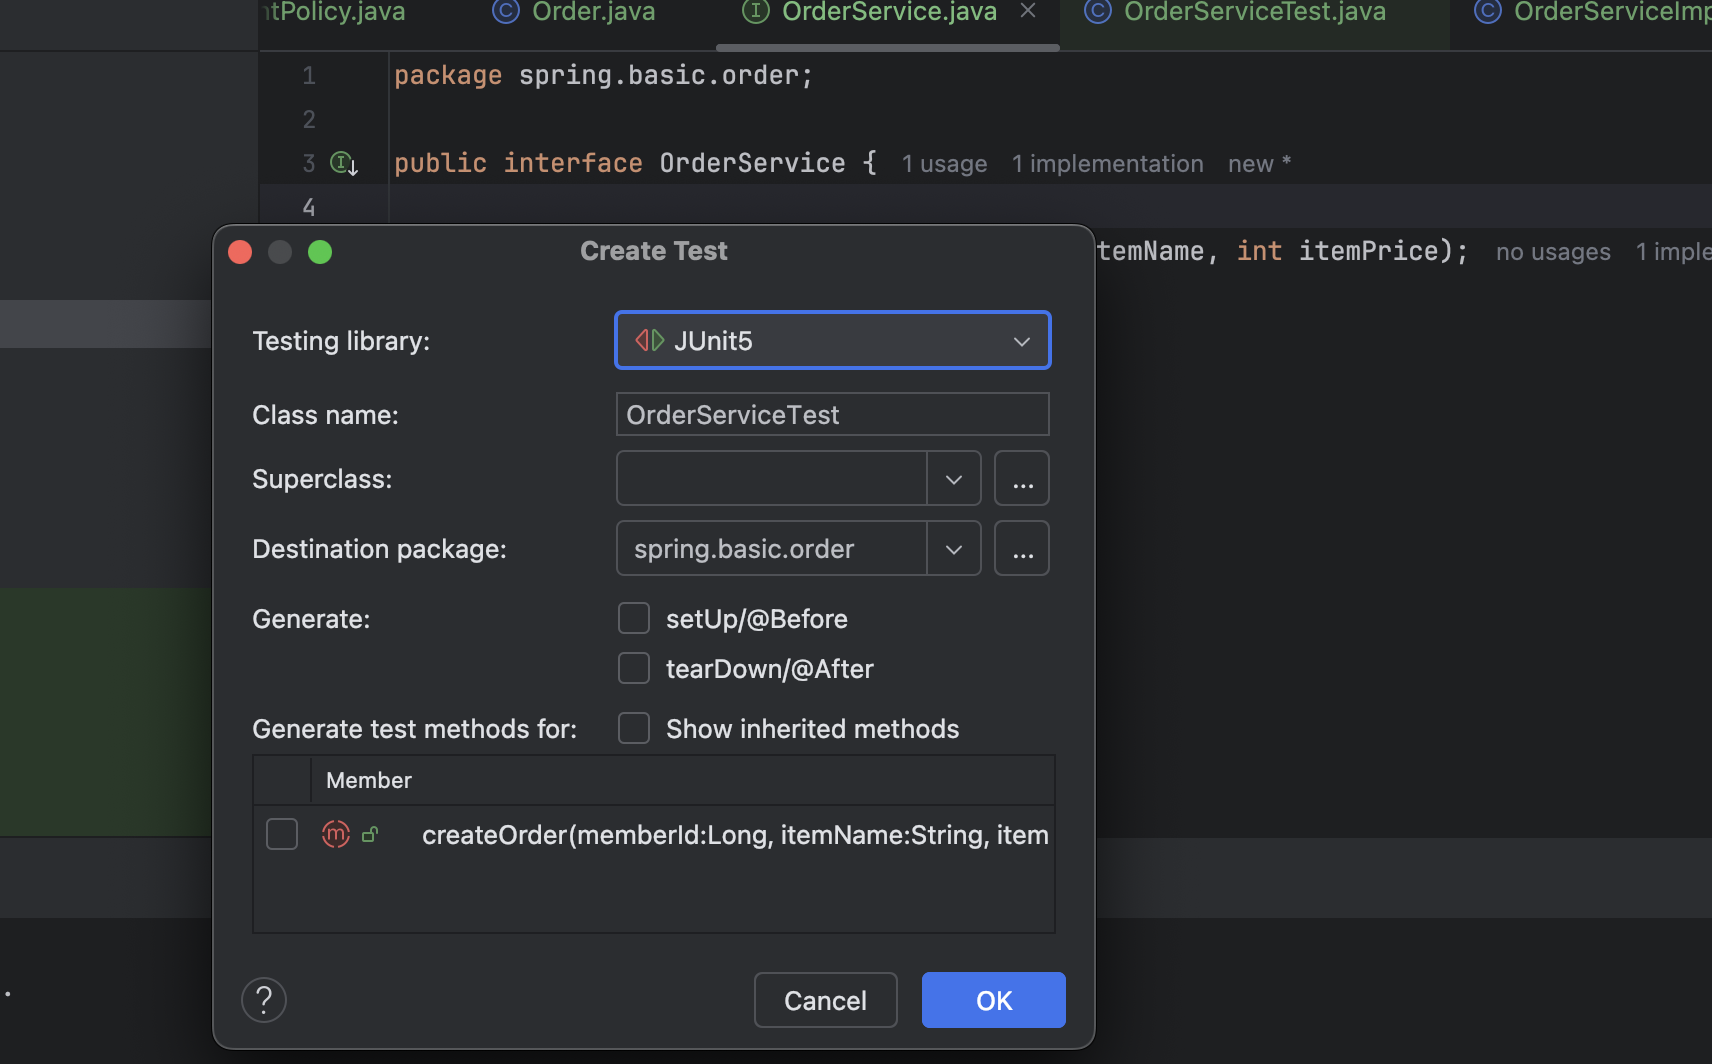Click inside the Class name field
Viewport: 1712px width, 1064px height.
coord(831,414)
